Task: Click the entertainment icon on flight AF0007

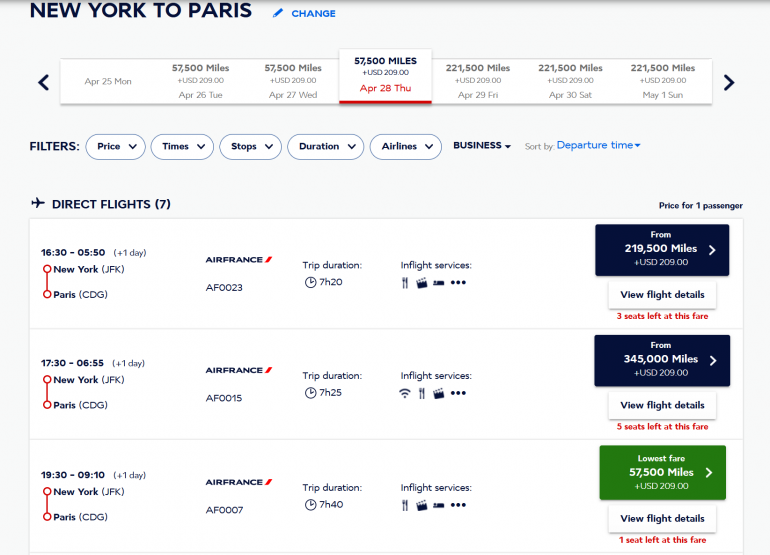Action: pos(422,505)
